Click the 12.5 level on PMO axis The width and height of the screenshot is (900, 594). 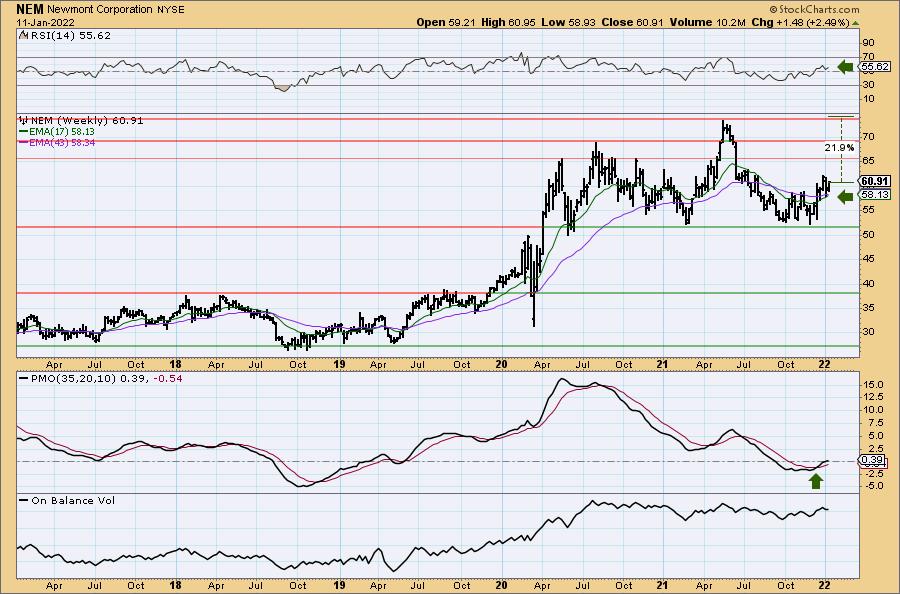click(x=872, y=397)
